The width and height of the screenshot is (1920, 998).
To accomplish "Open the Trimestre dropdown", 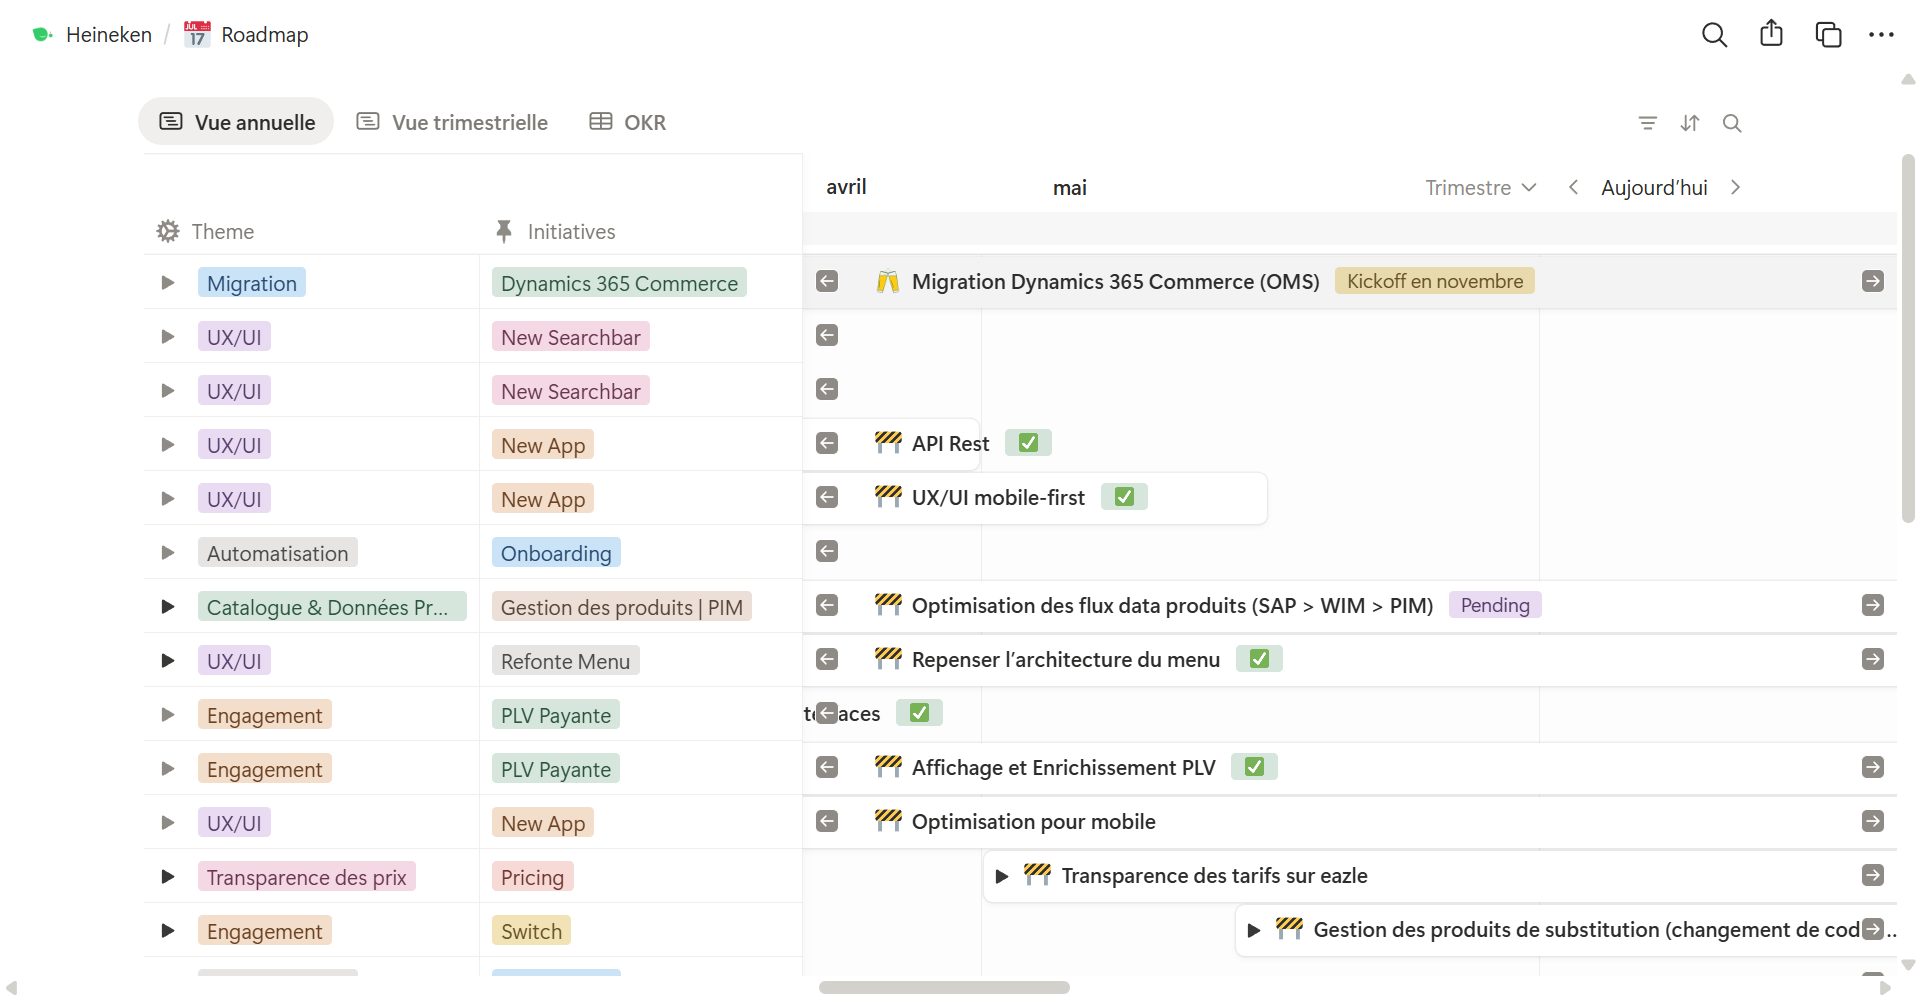I will 1480,187.
